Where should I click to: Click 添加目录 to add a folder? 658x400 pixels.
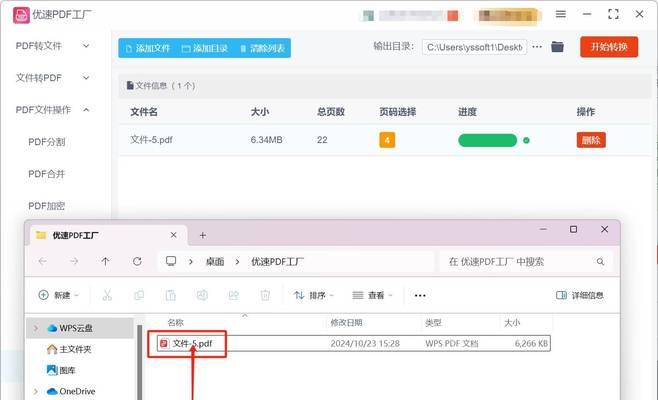[205, 48]
